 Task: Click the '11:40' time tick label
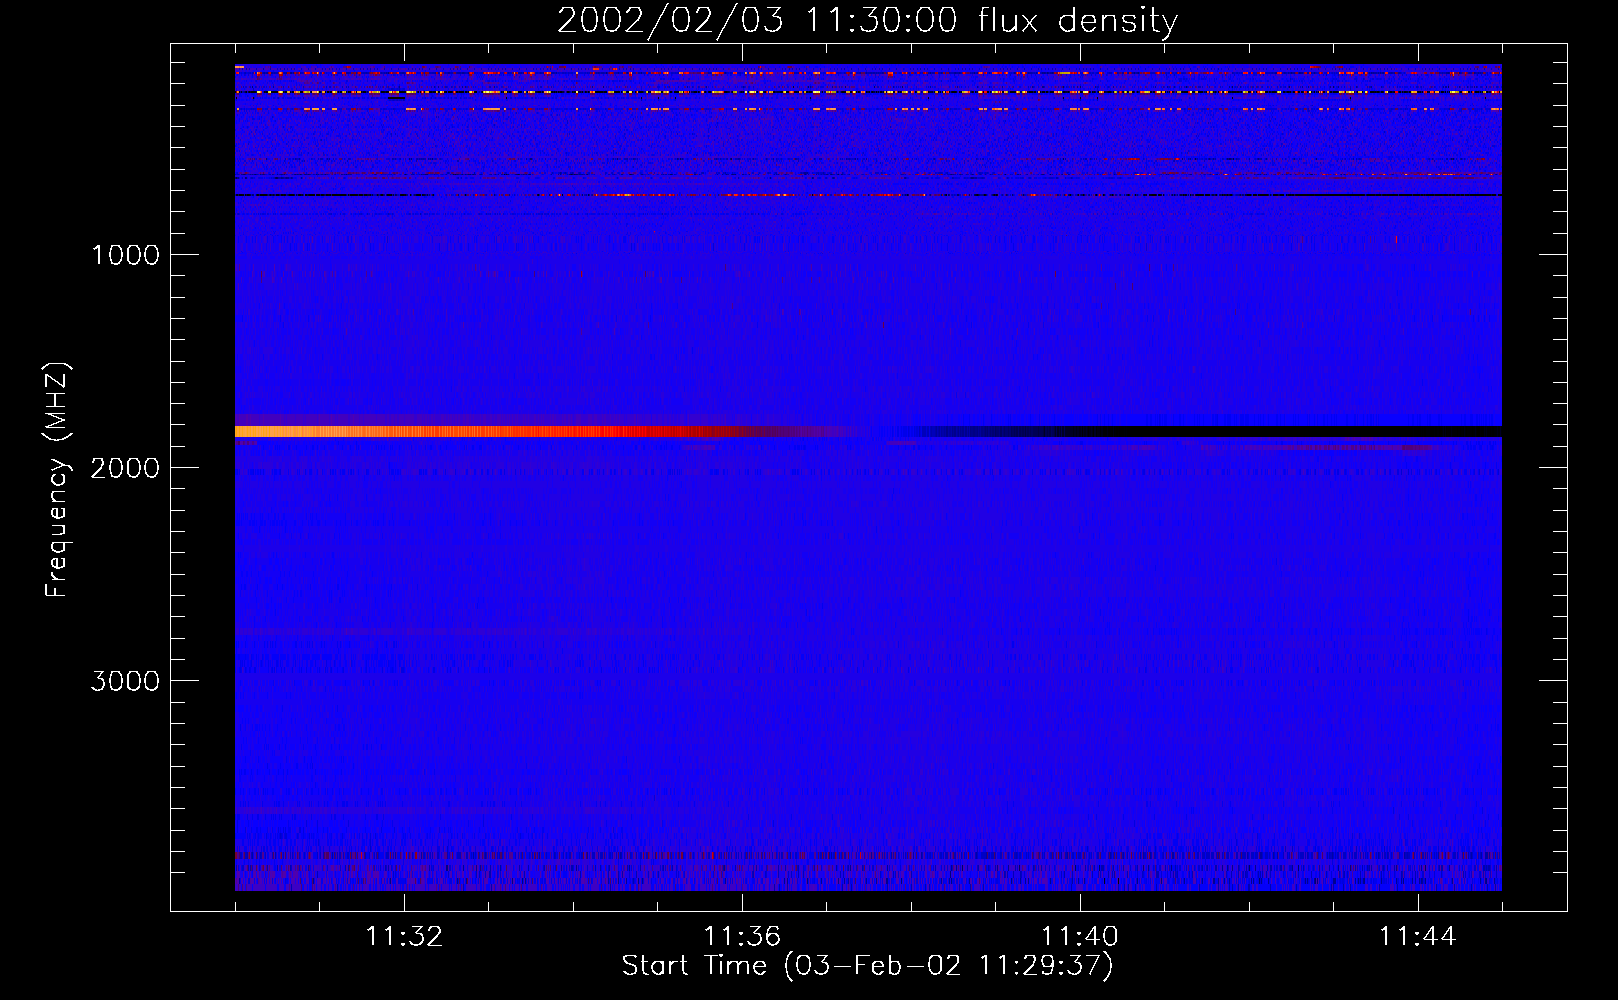(x=1080, y=937)
